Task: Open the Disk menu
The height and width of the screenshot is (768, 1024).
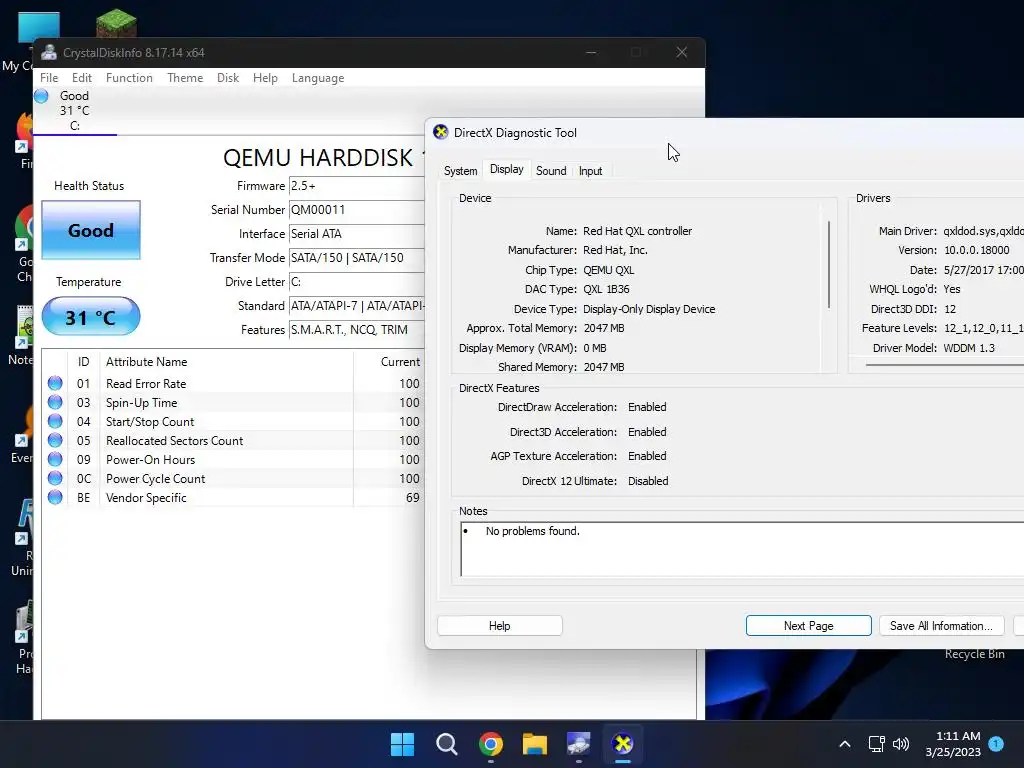Action: click(228, 78)
